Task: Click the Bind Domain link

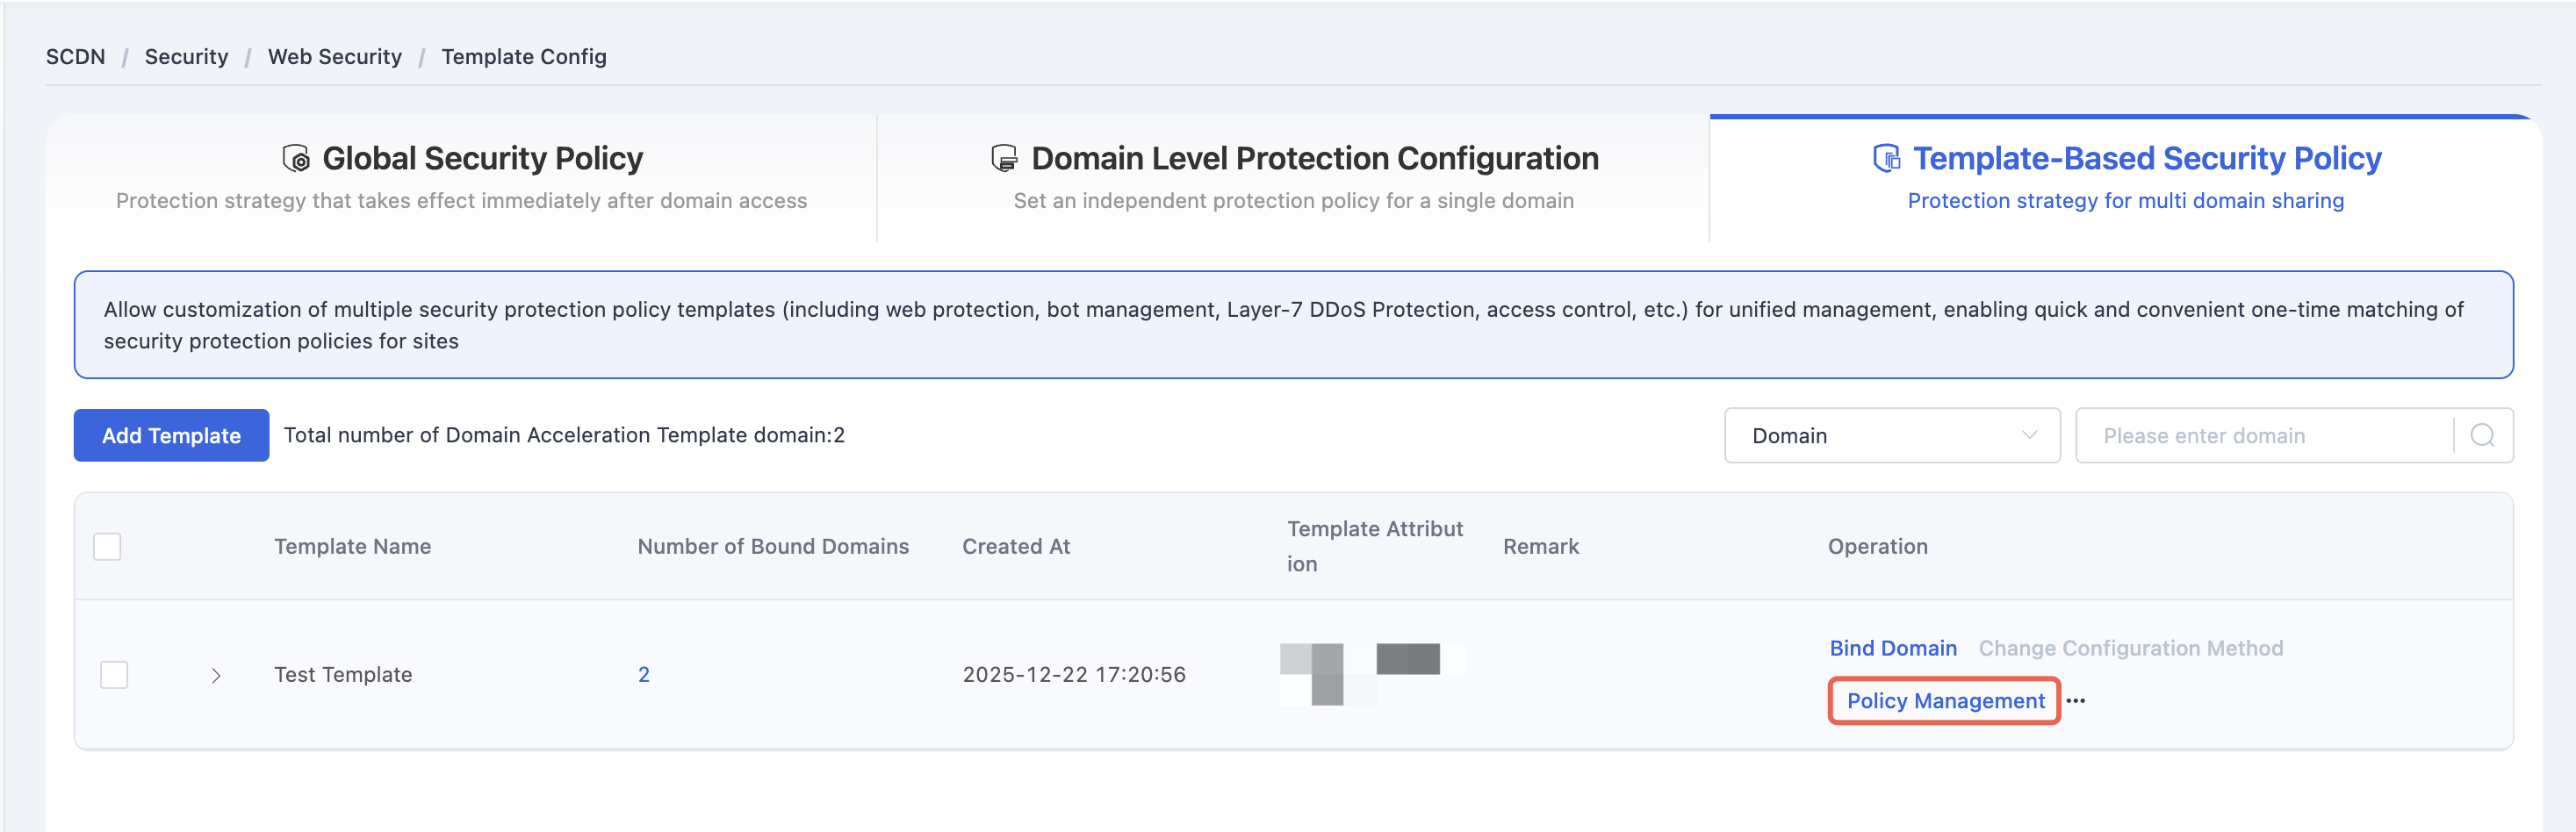Action: (1893, 648)
